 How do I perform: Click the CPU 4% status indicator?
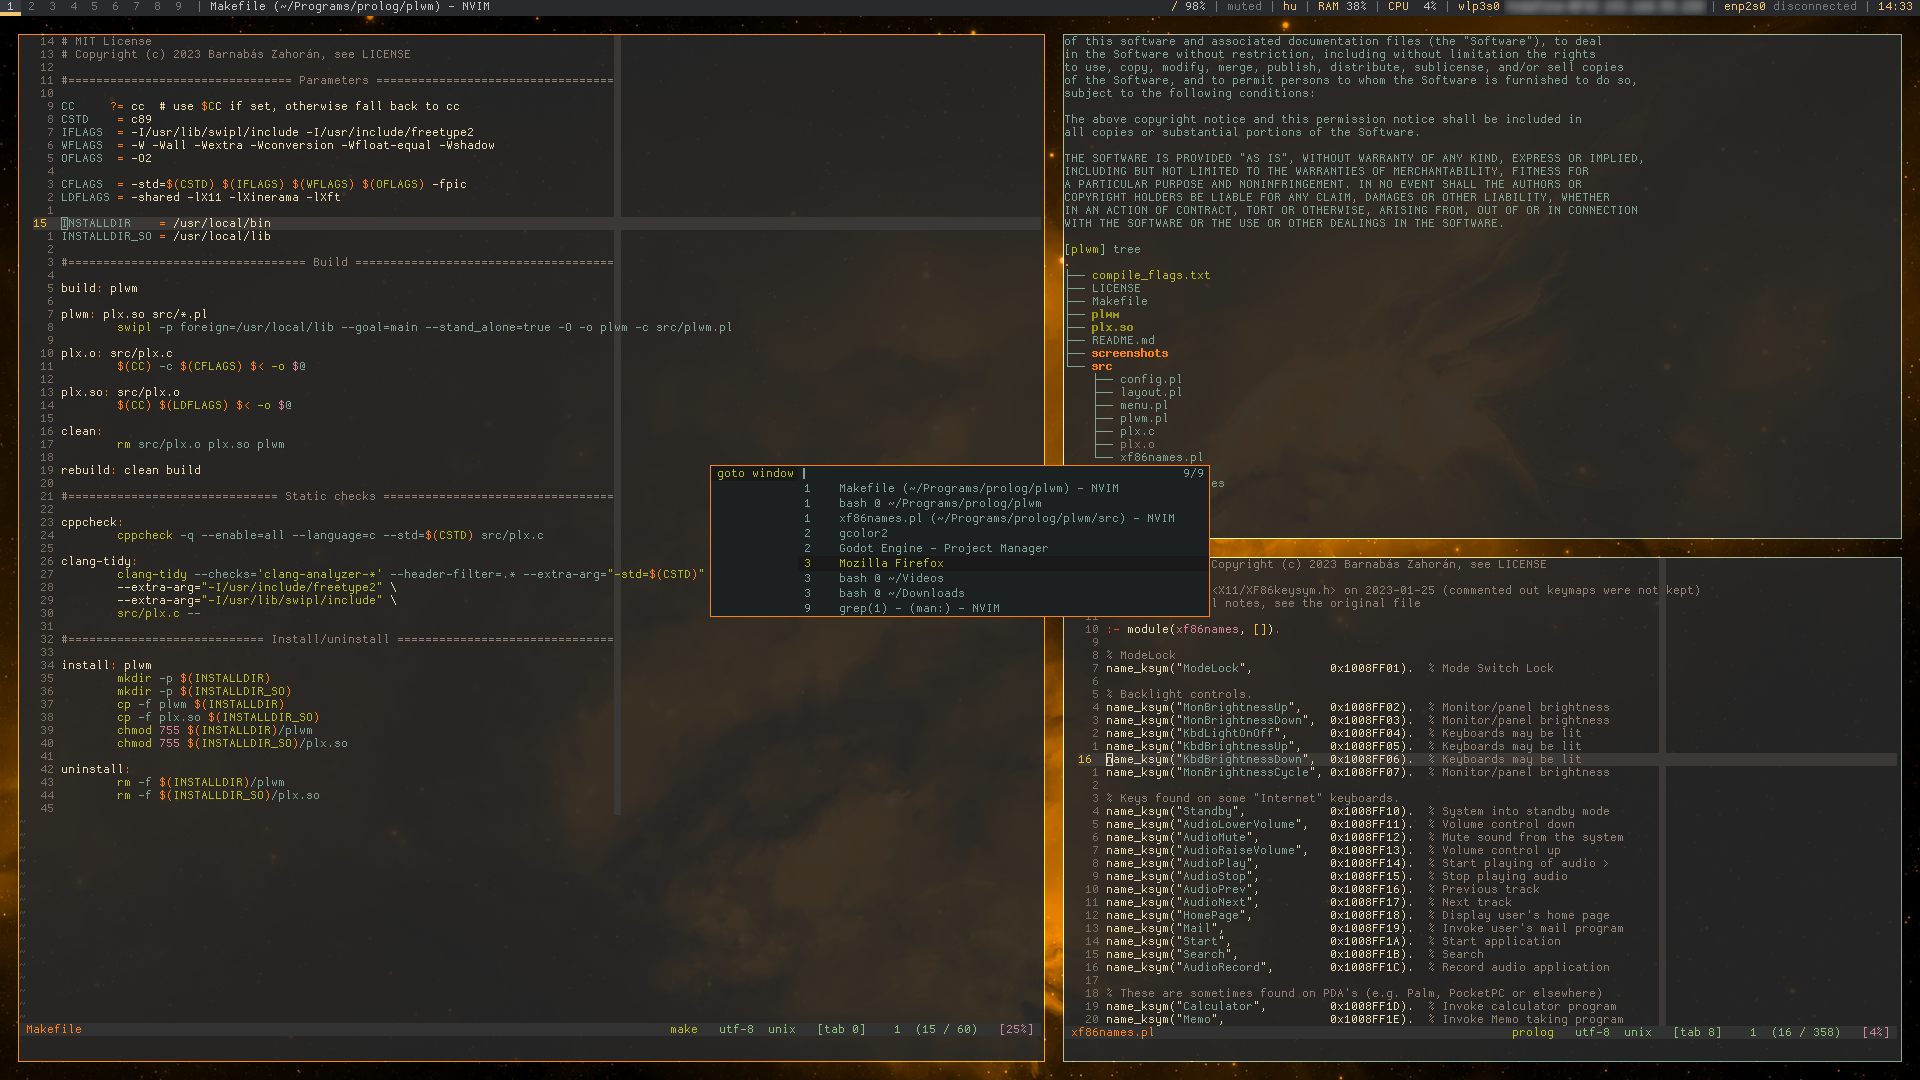click(1412, 6)
